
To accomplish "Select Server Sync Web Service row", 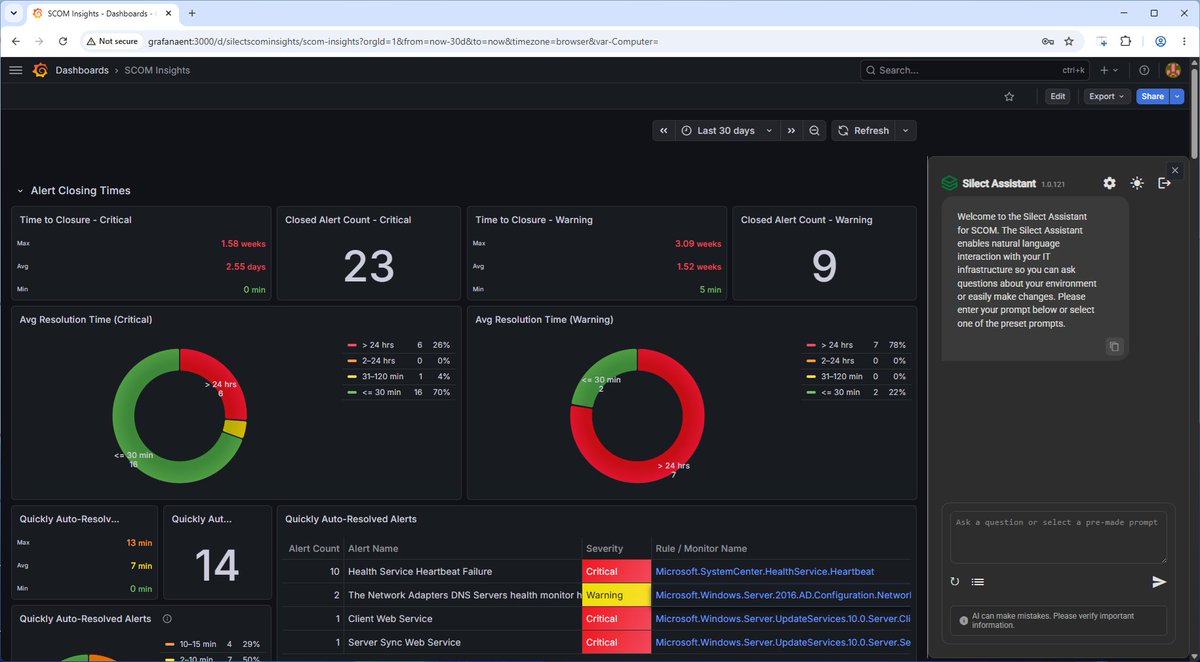I will coord(596,642).
